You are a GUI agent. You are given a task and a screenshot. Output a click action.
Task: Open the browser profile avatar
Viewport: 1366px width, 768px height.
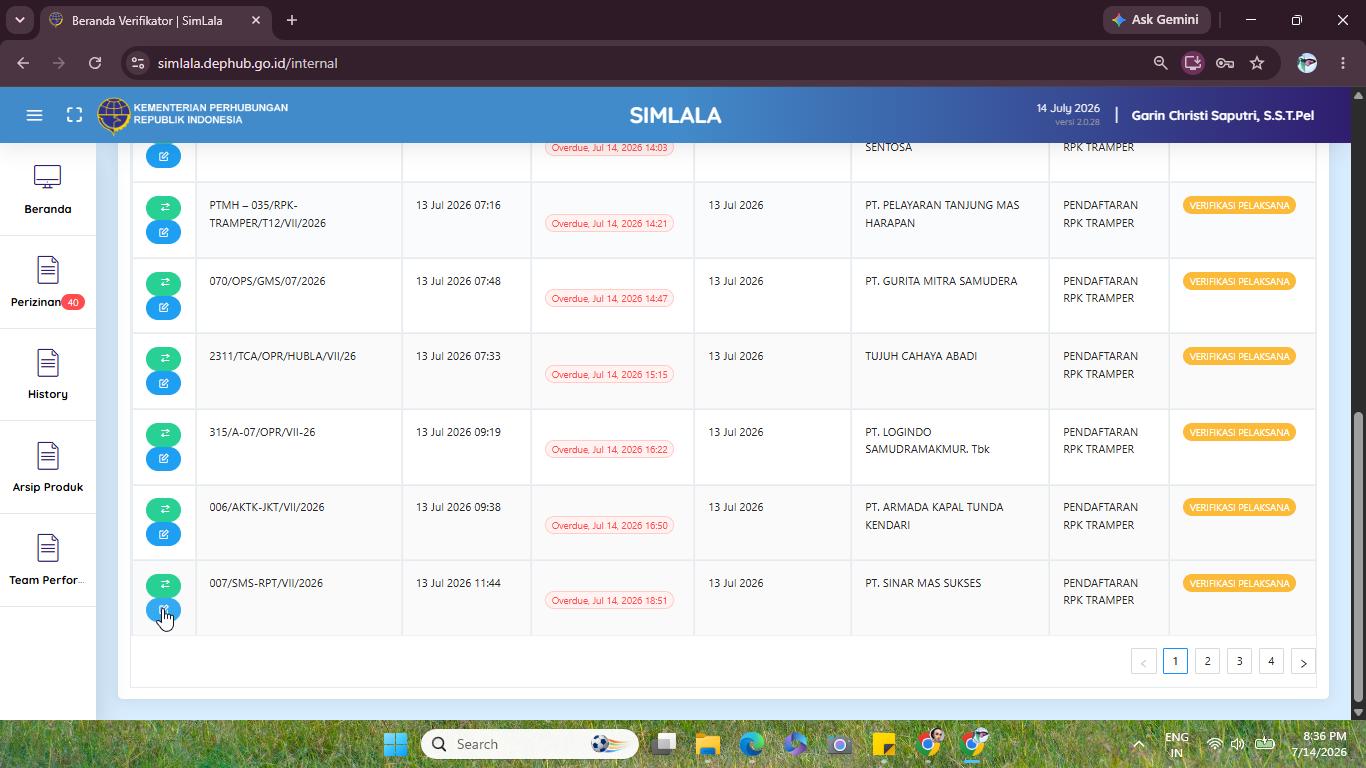click(x=1307, y=63)
